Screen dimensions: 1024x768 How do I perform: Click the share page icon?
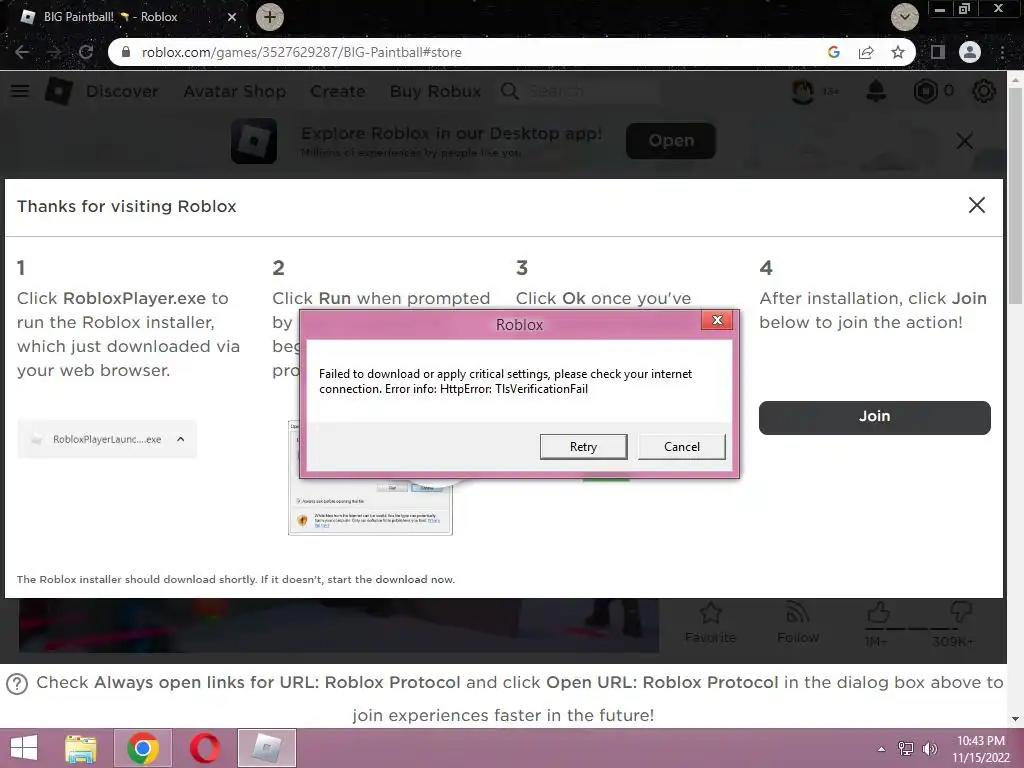(866, 52)
